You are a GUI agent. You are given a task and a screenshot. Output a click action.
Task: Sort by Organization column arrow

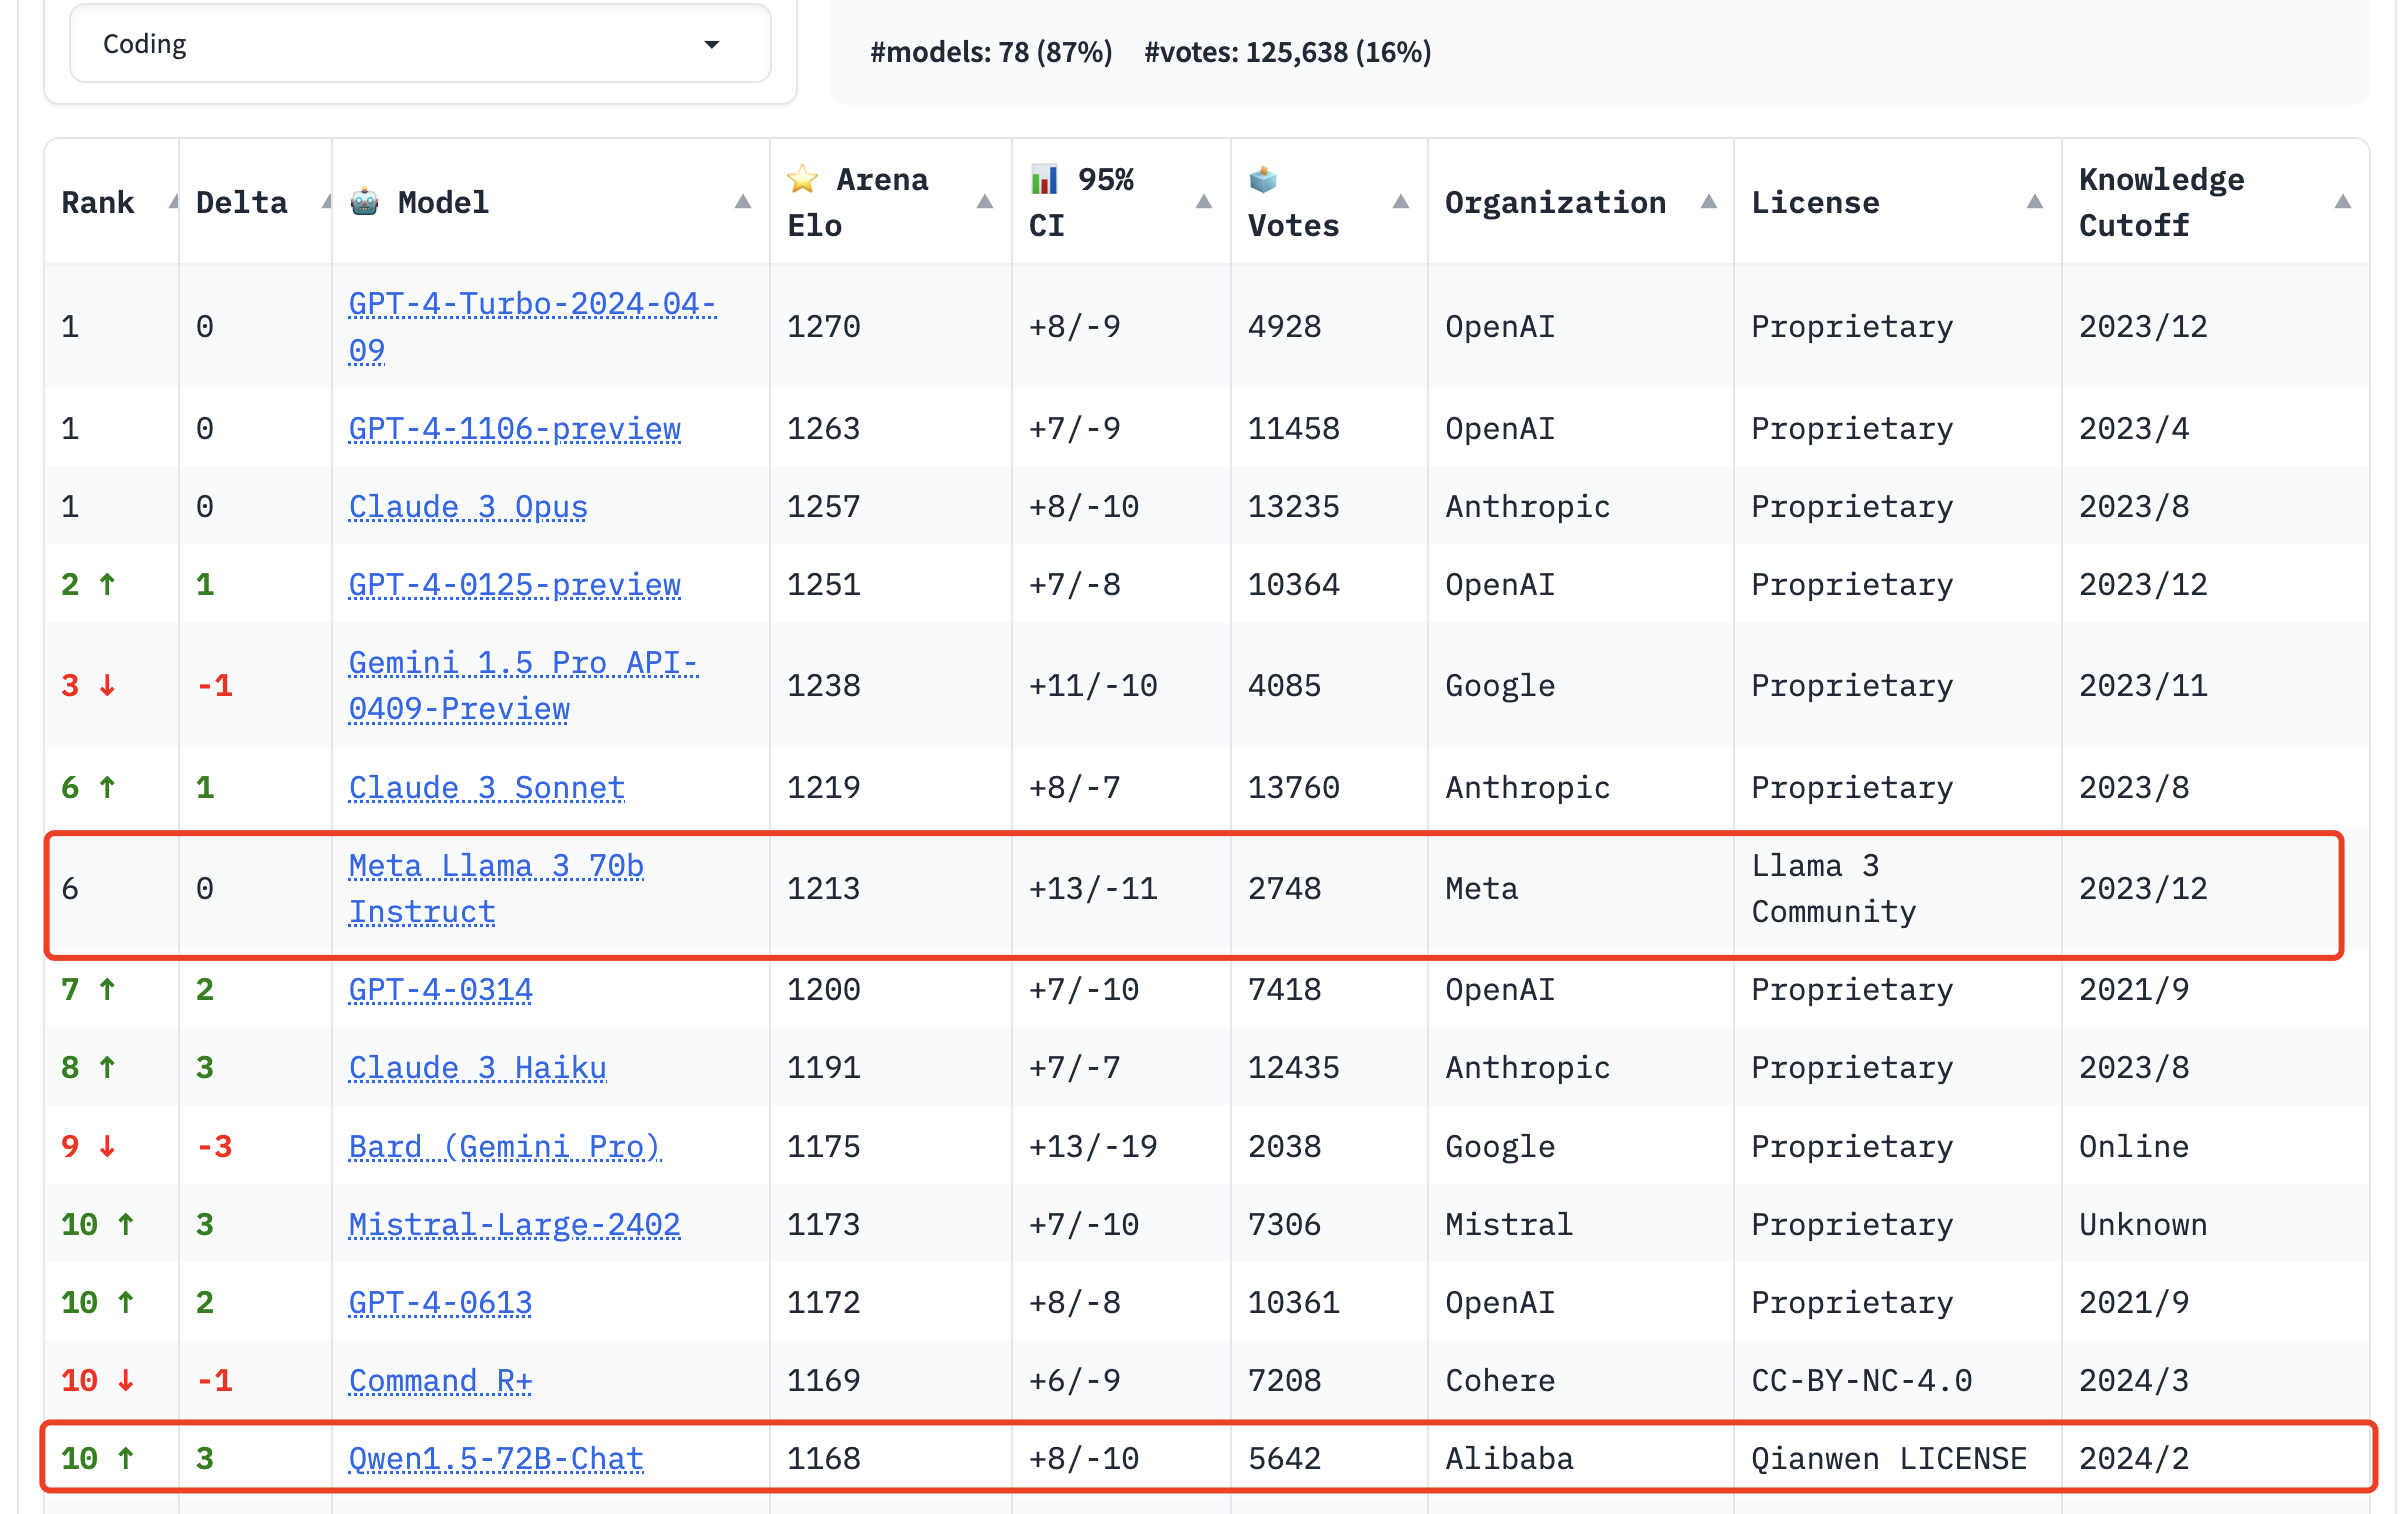[1709, 202]
